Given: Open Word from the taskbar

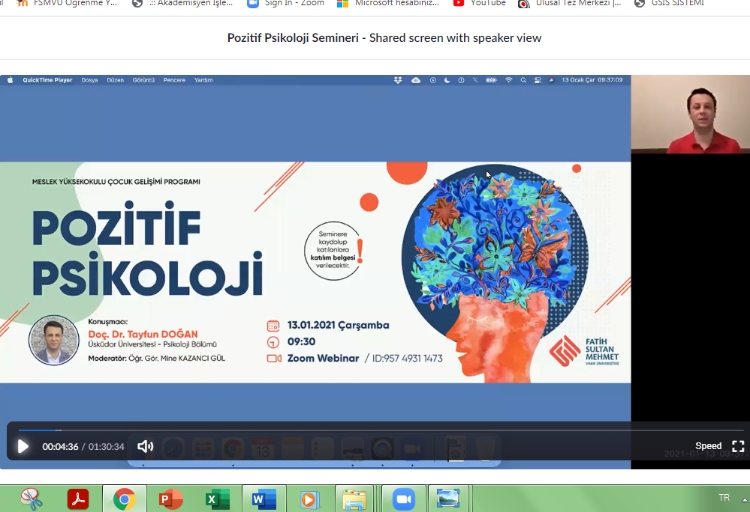Looking at the screenshot, I should coord(264,498).
